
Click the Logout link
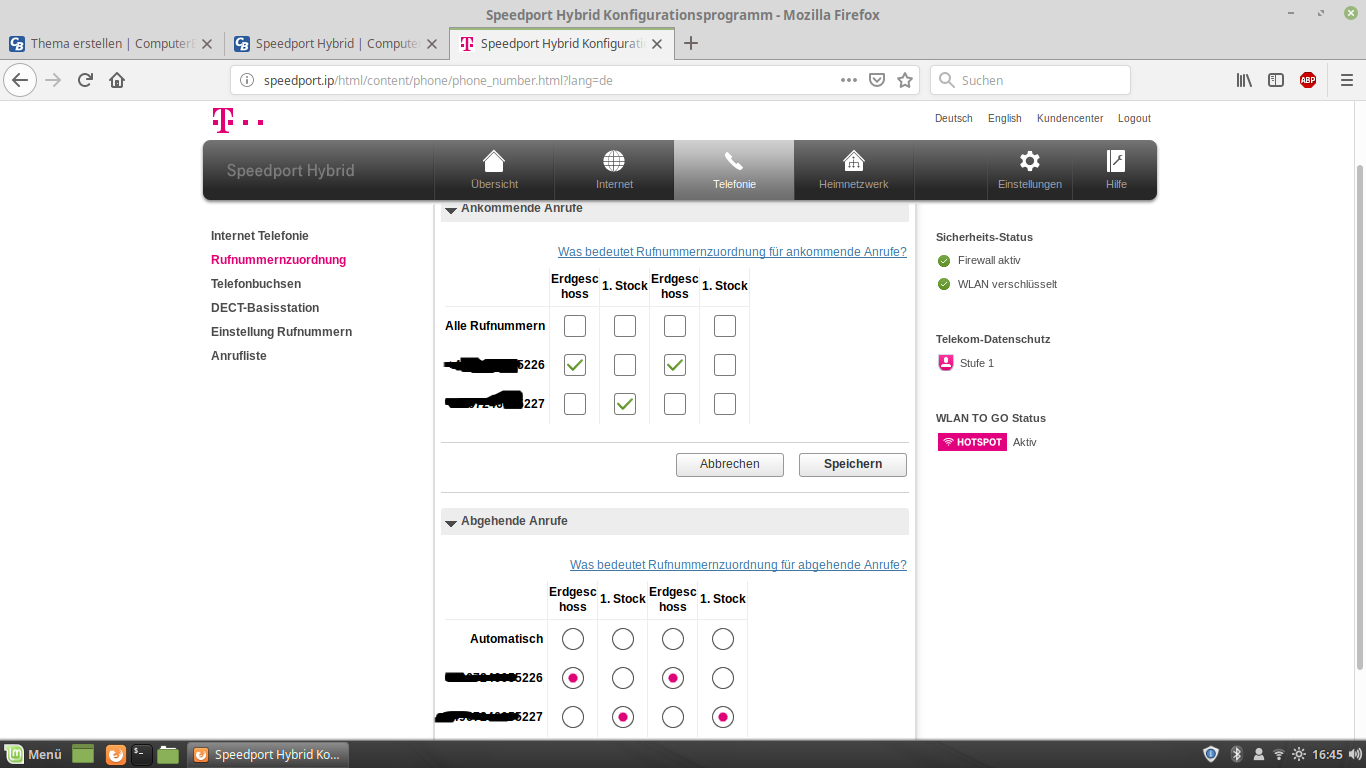(x=1134, y=118)
